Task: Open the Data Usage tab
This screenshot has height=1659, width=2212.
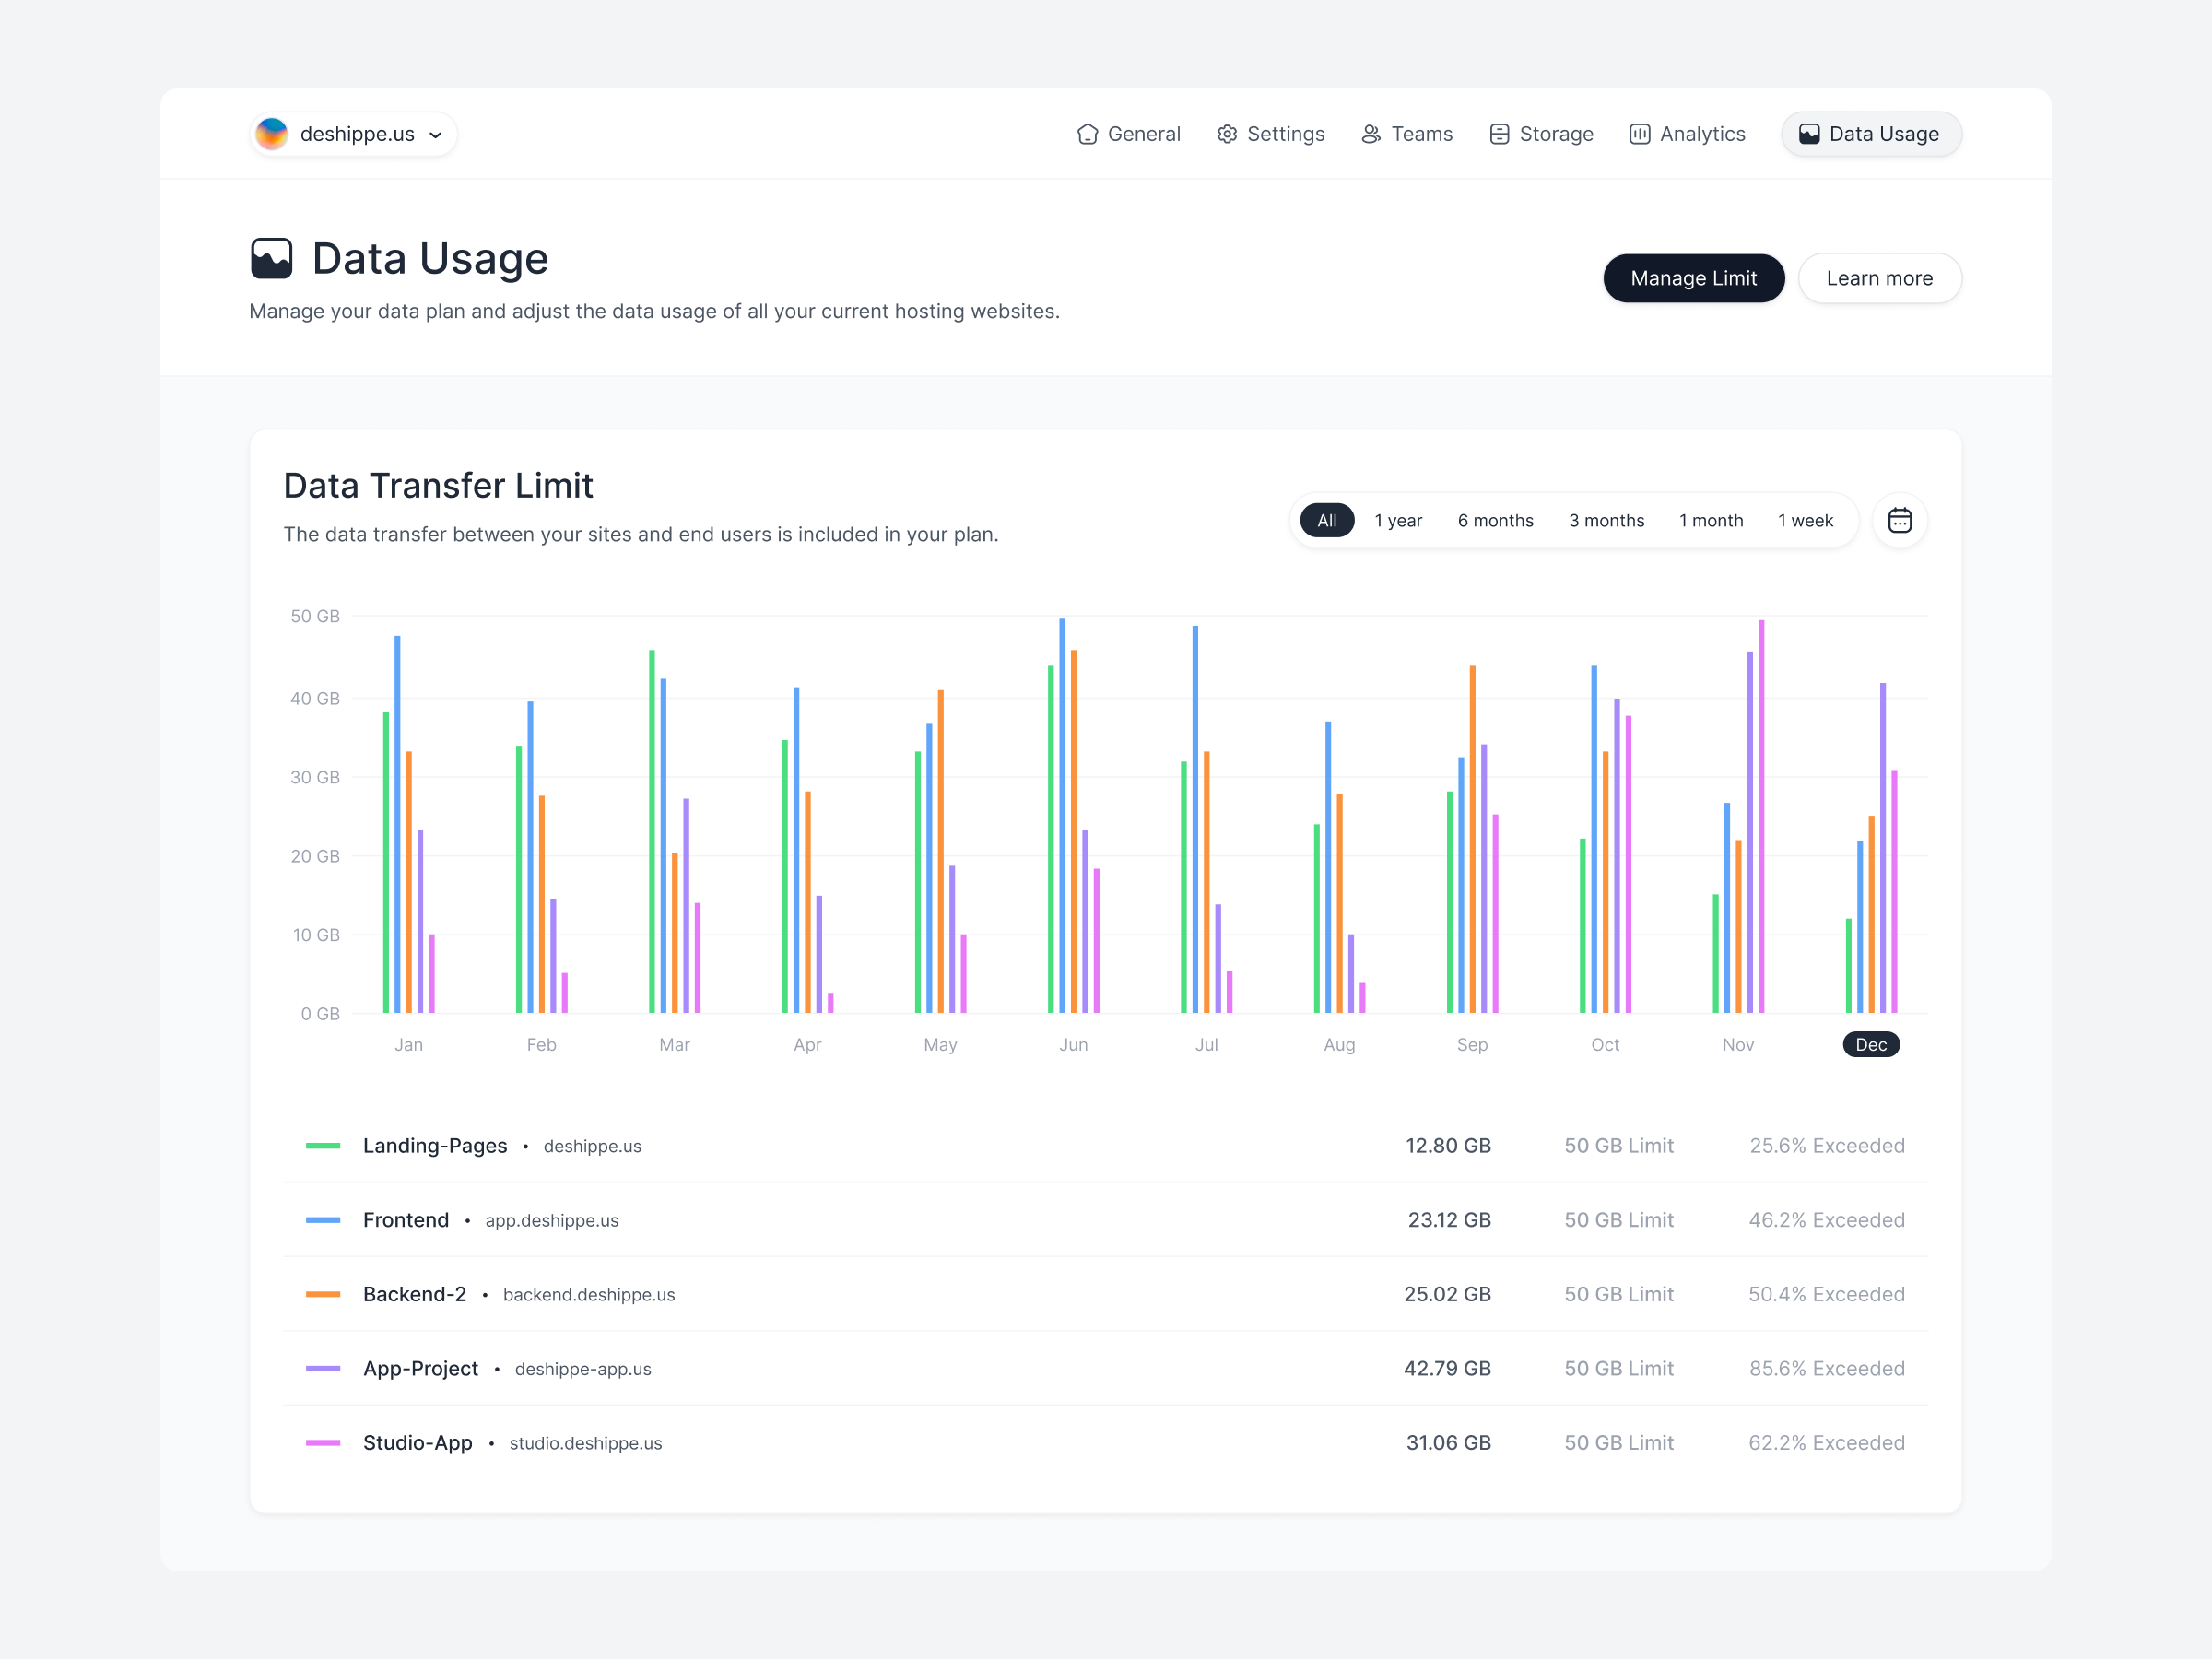Action: point(1870,134)
